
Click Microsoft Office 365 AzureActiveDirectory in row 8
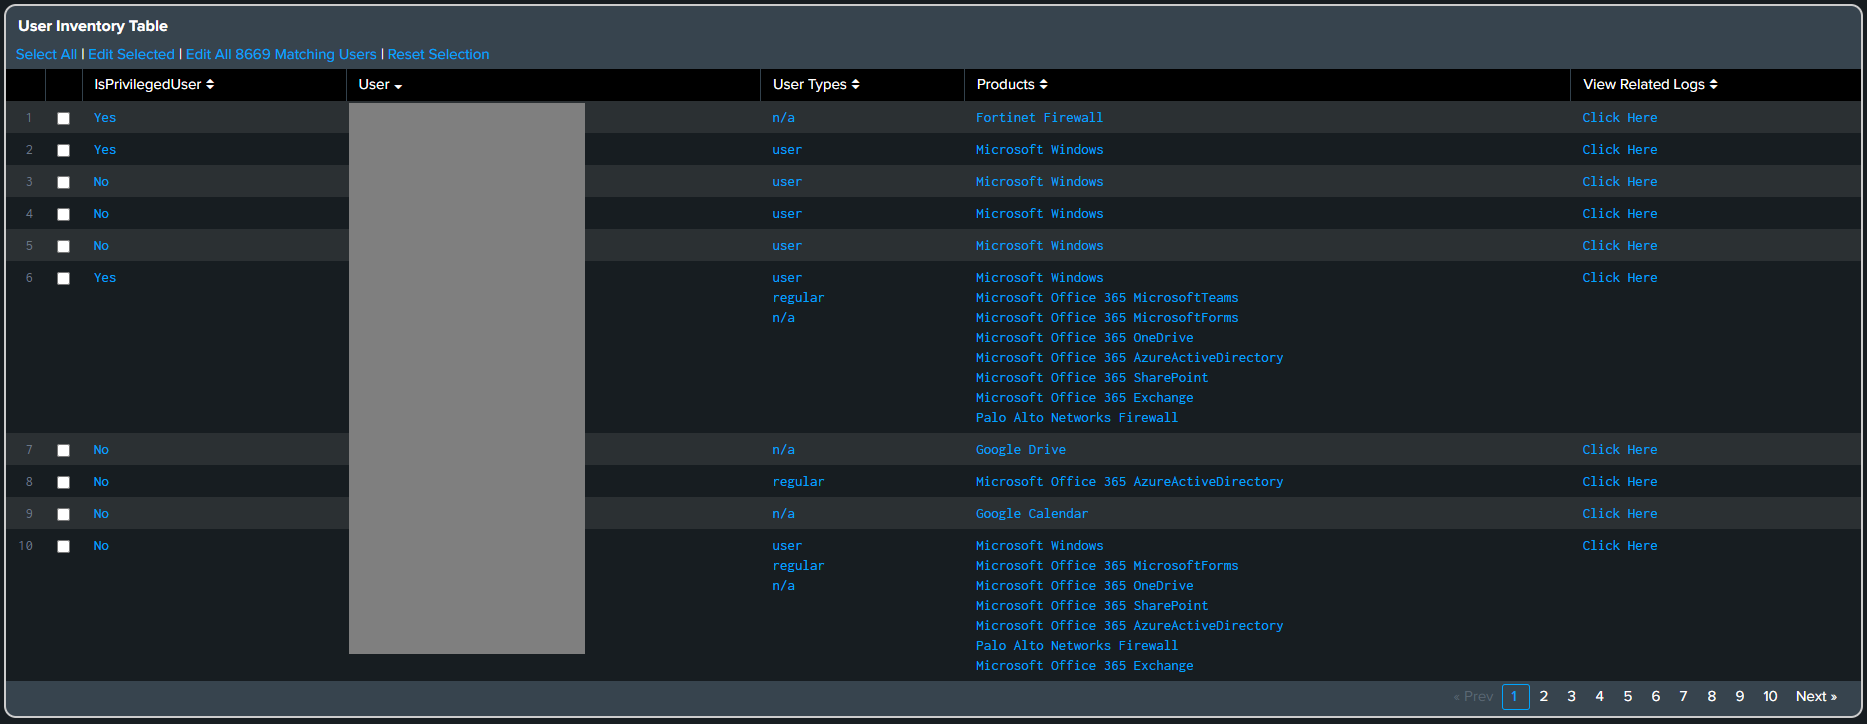(1130, 482)
